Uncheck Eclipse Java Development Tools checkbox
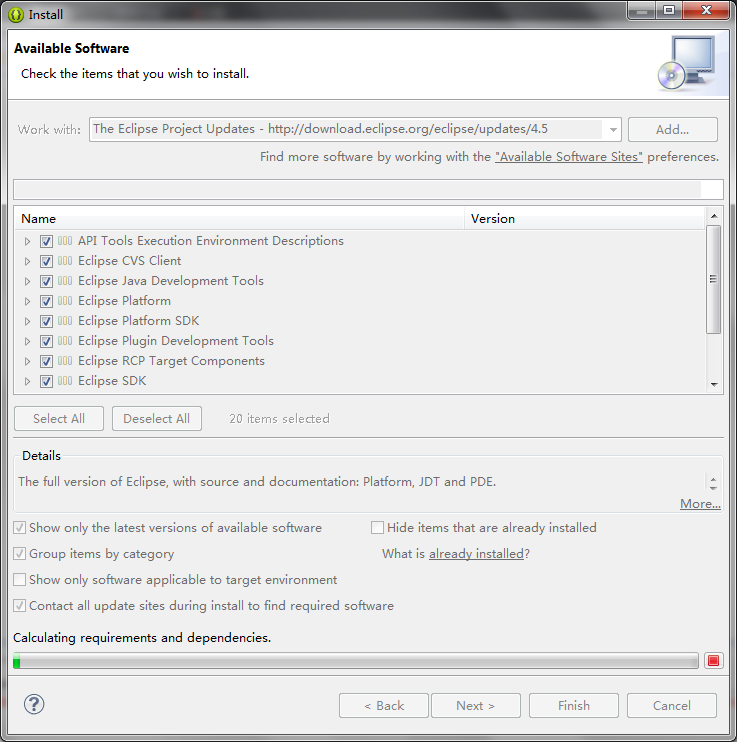Viewport: 737px width, 742px height. point(46,281)
